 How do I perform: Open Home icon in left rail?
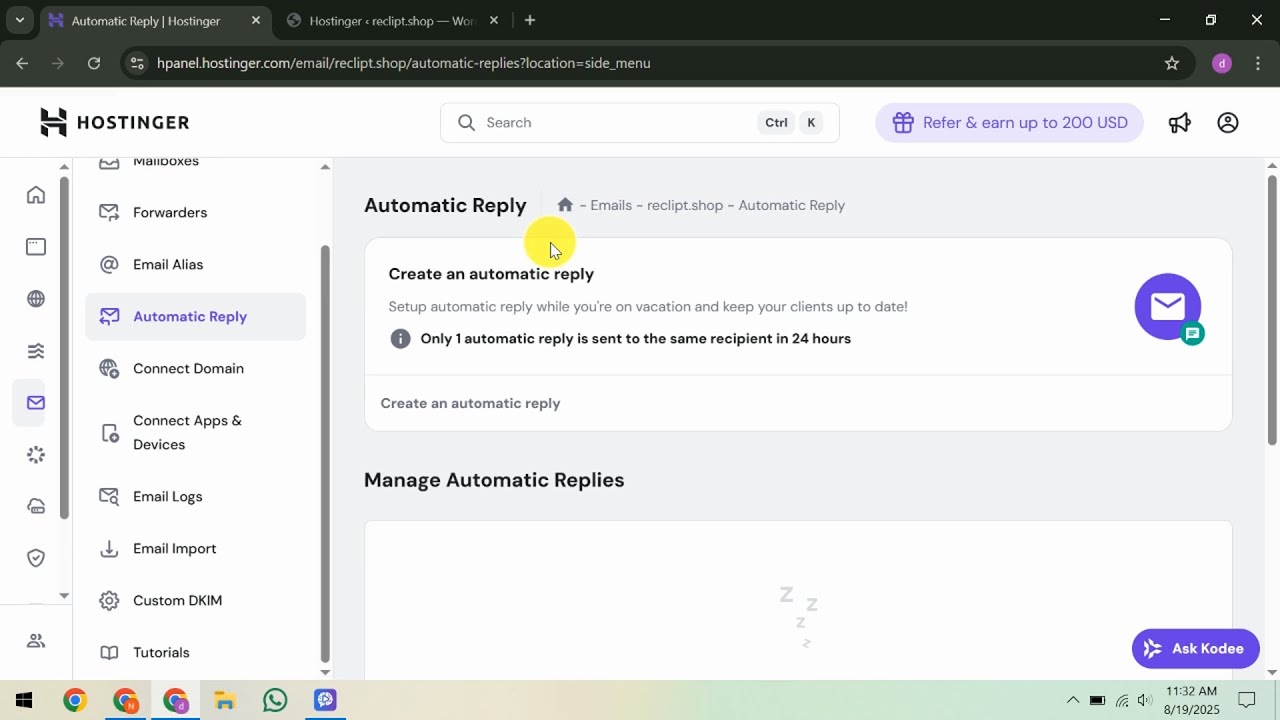coord(36,195)
